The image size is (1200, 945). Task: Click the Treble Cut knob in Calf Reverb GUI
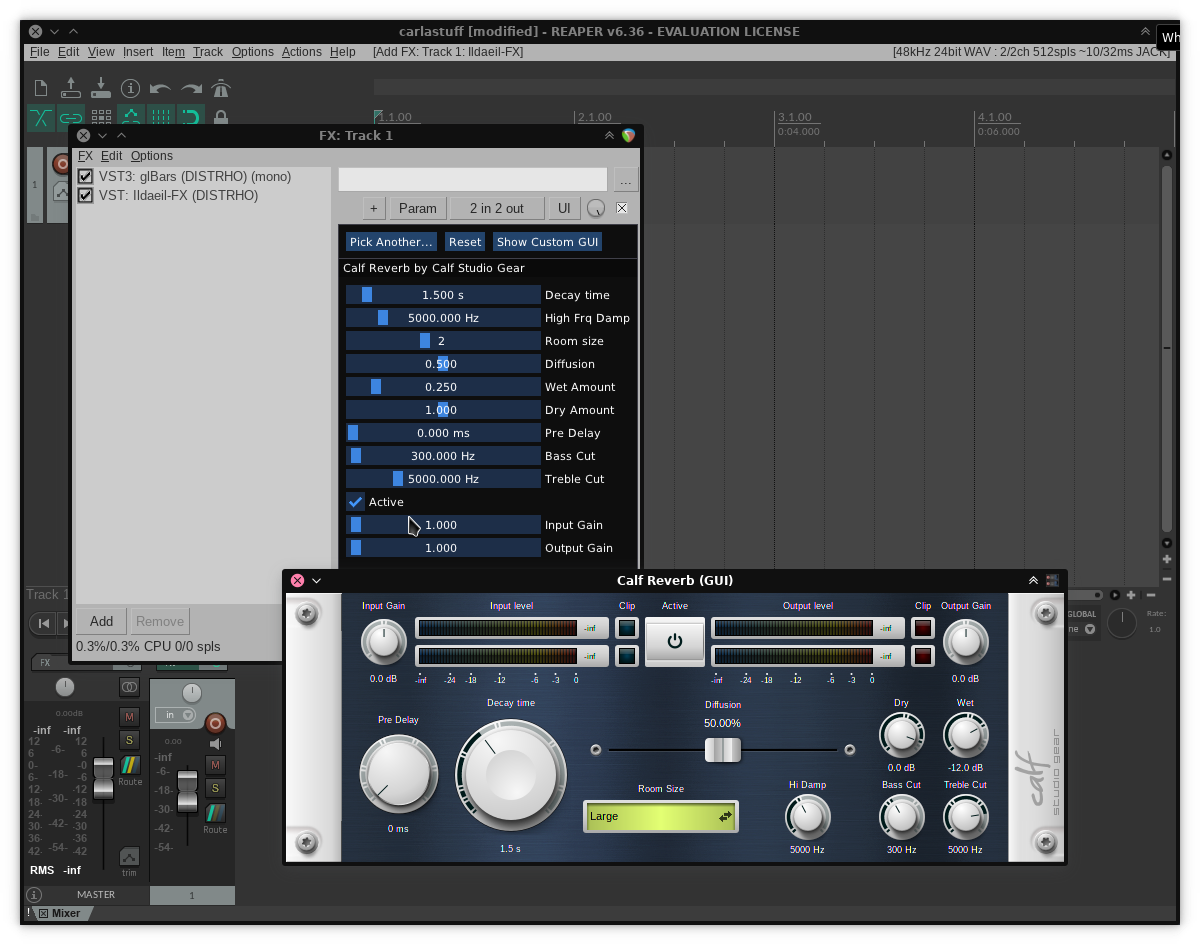pos(965,818)
